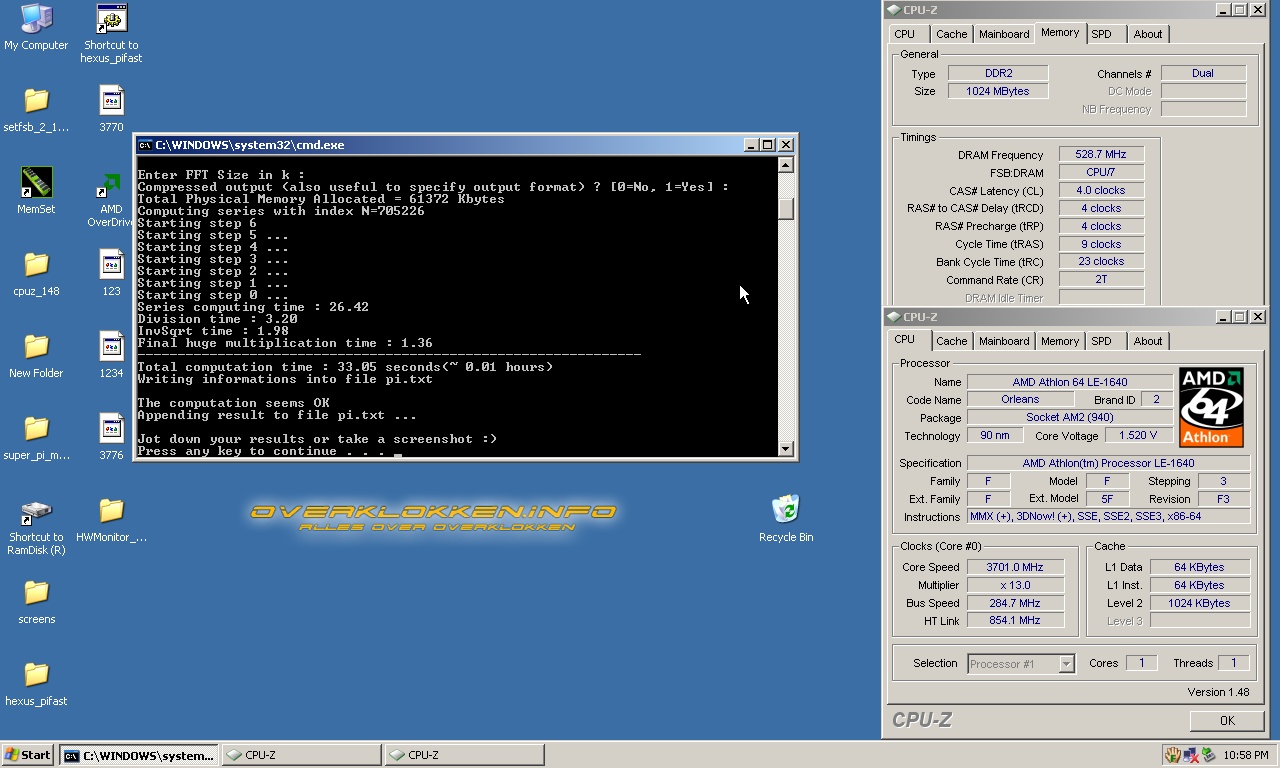
Task: Click the cmd window scrollbar thumb
Action: (x=786, y=208)
